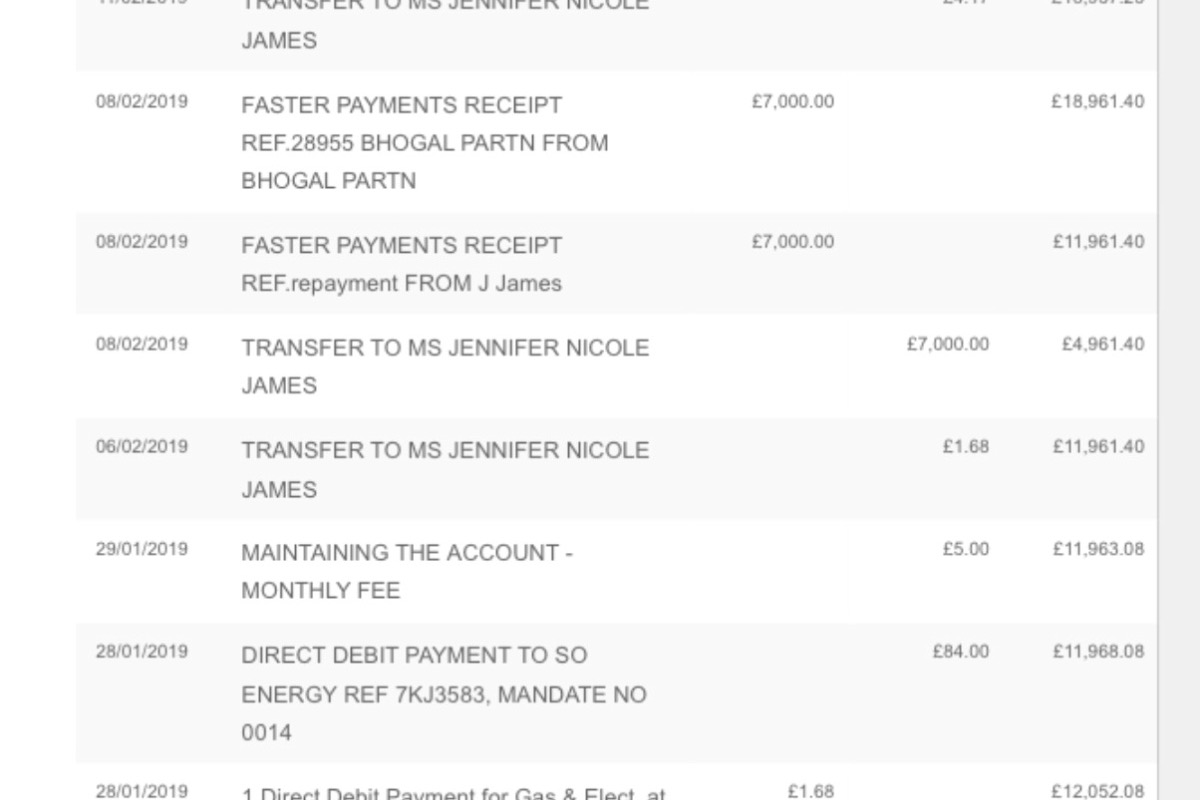
Task: Click the £4,961.40 balance amount
Action: point(1103,344)
